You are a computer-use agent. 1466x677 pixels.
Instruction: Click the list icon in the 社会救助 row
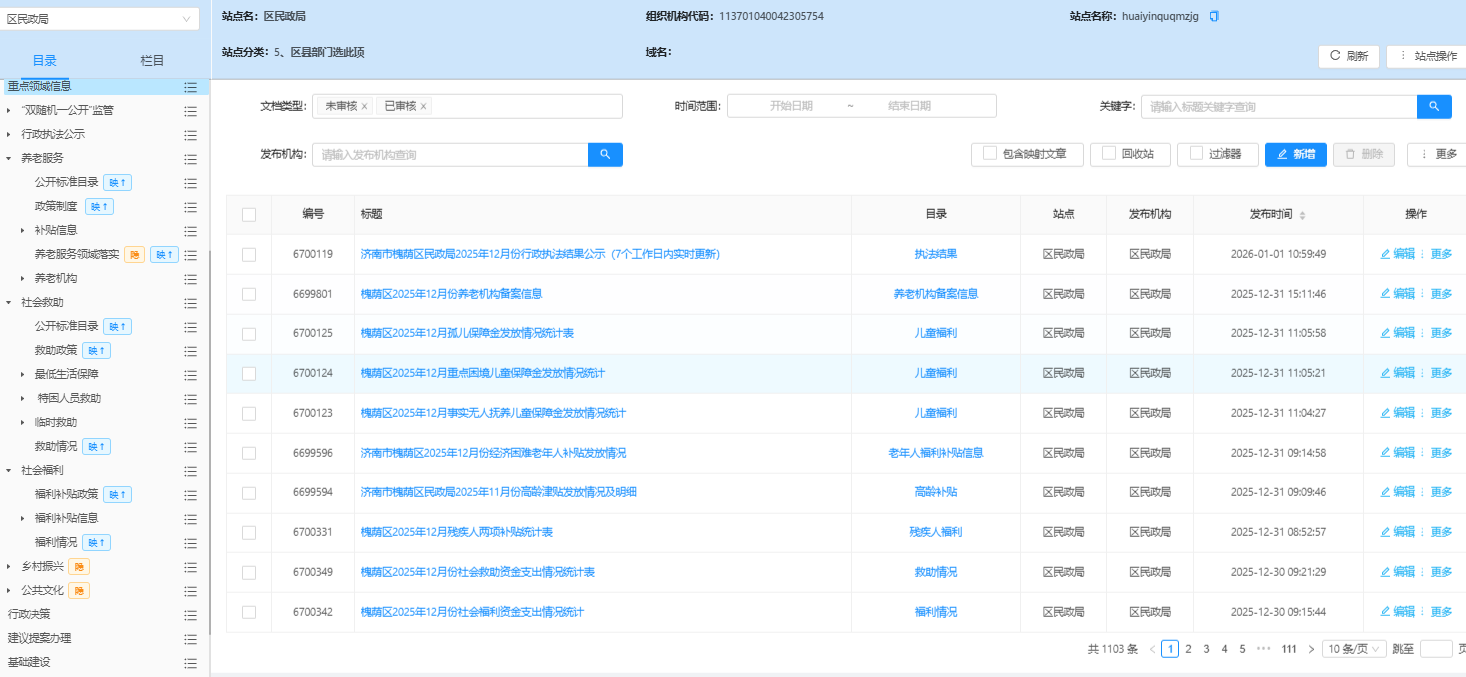tap(190, 303)
